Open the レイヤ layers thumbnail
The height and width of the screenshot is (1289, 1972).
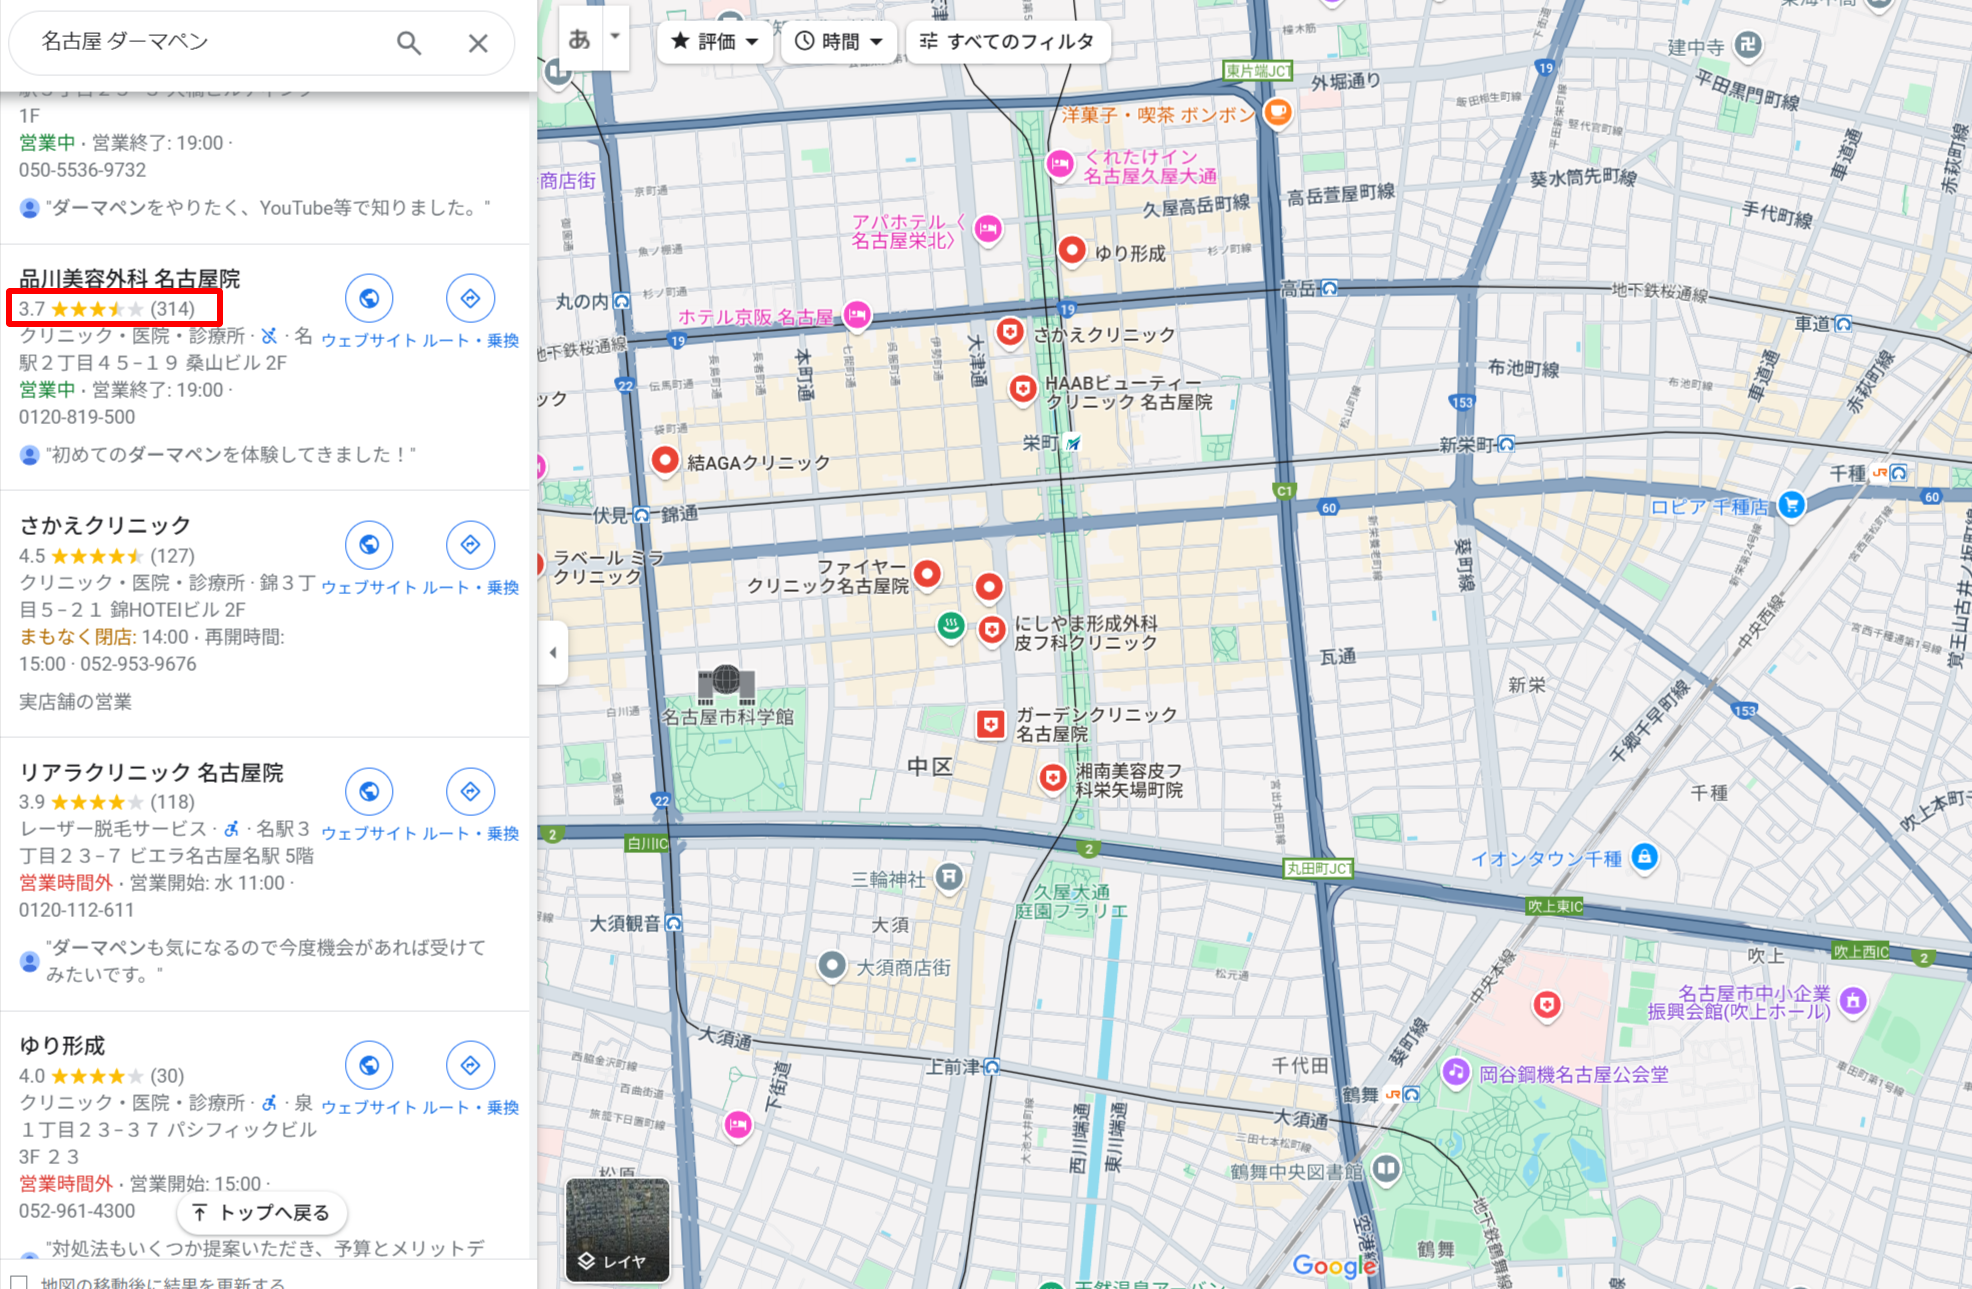tap(617, 1229)
